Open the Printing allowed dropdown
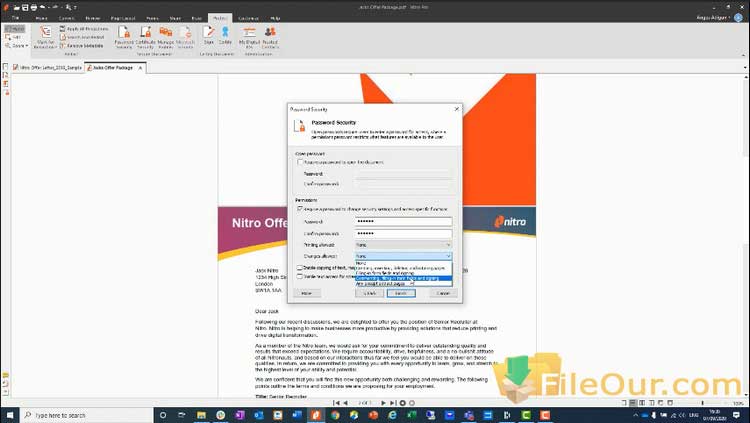The height and width of the screenshot is (423, 750). (x=403, y=245)
